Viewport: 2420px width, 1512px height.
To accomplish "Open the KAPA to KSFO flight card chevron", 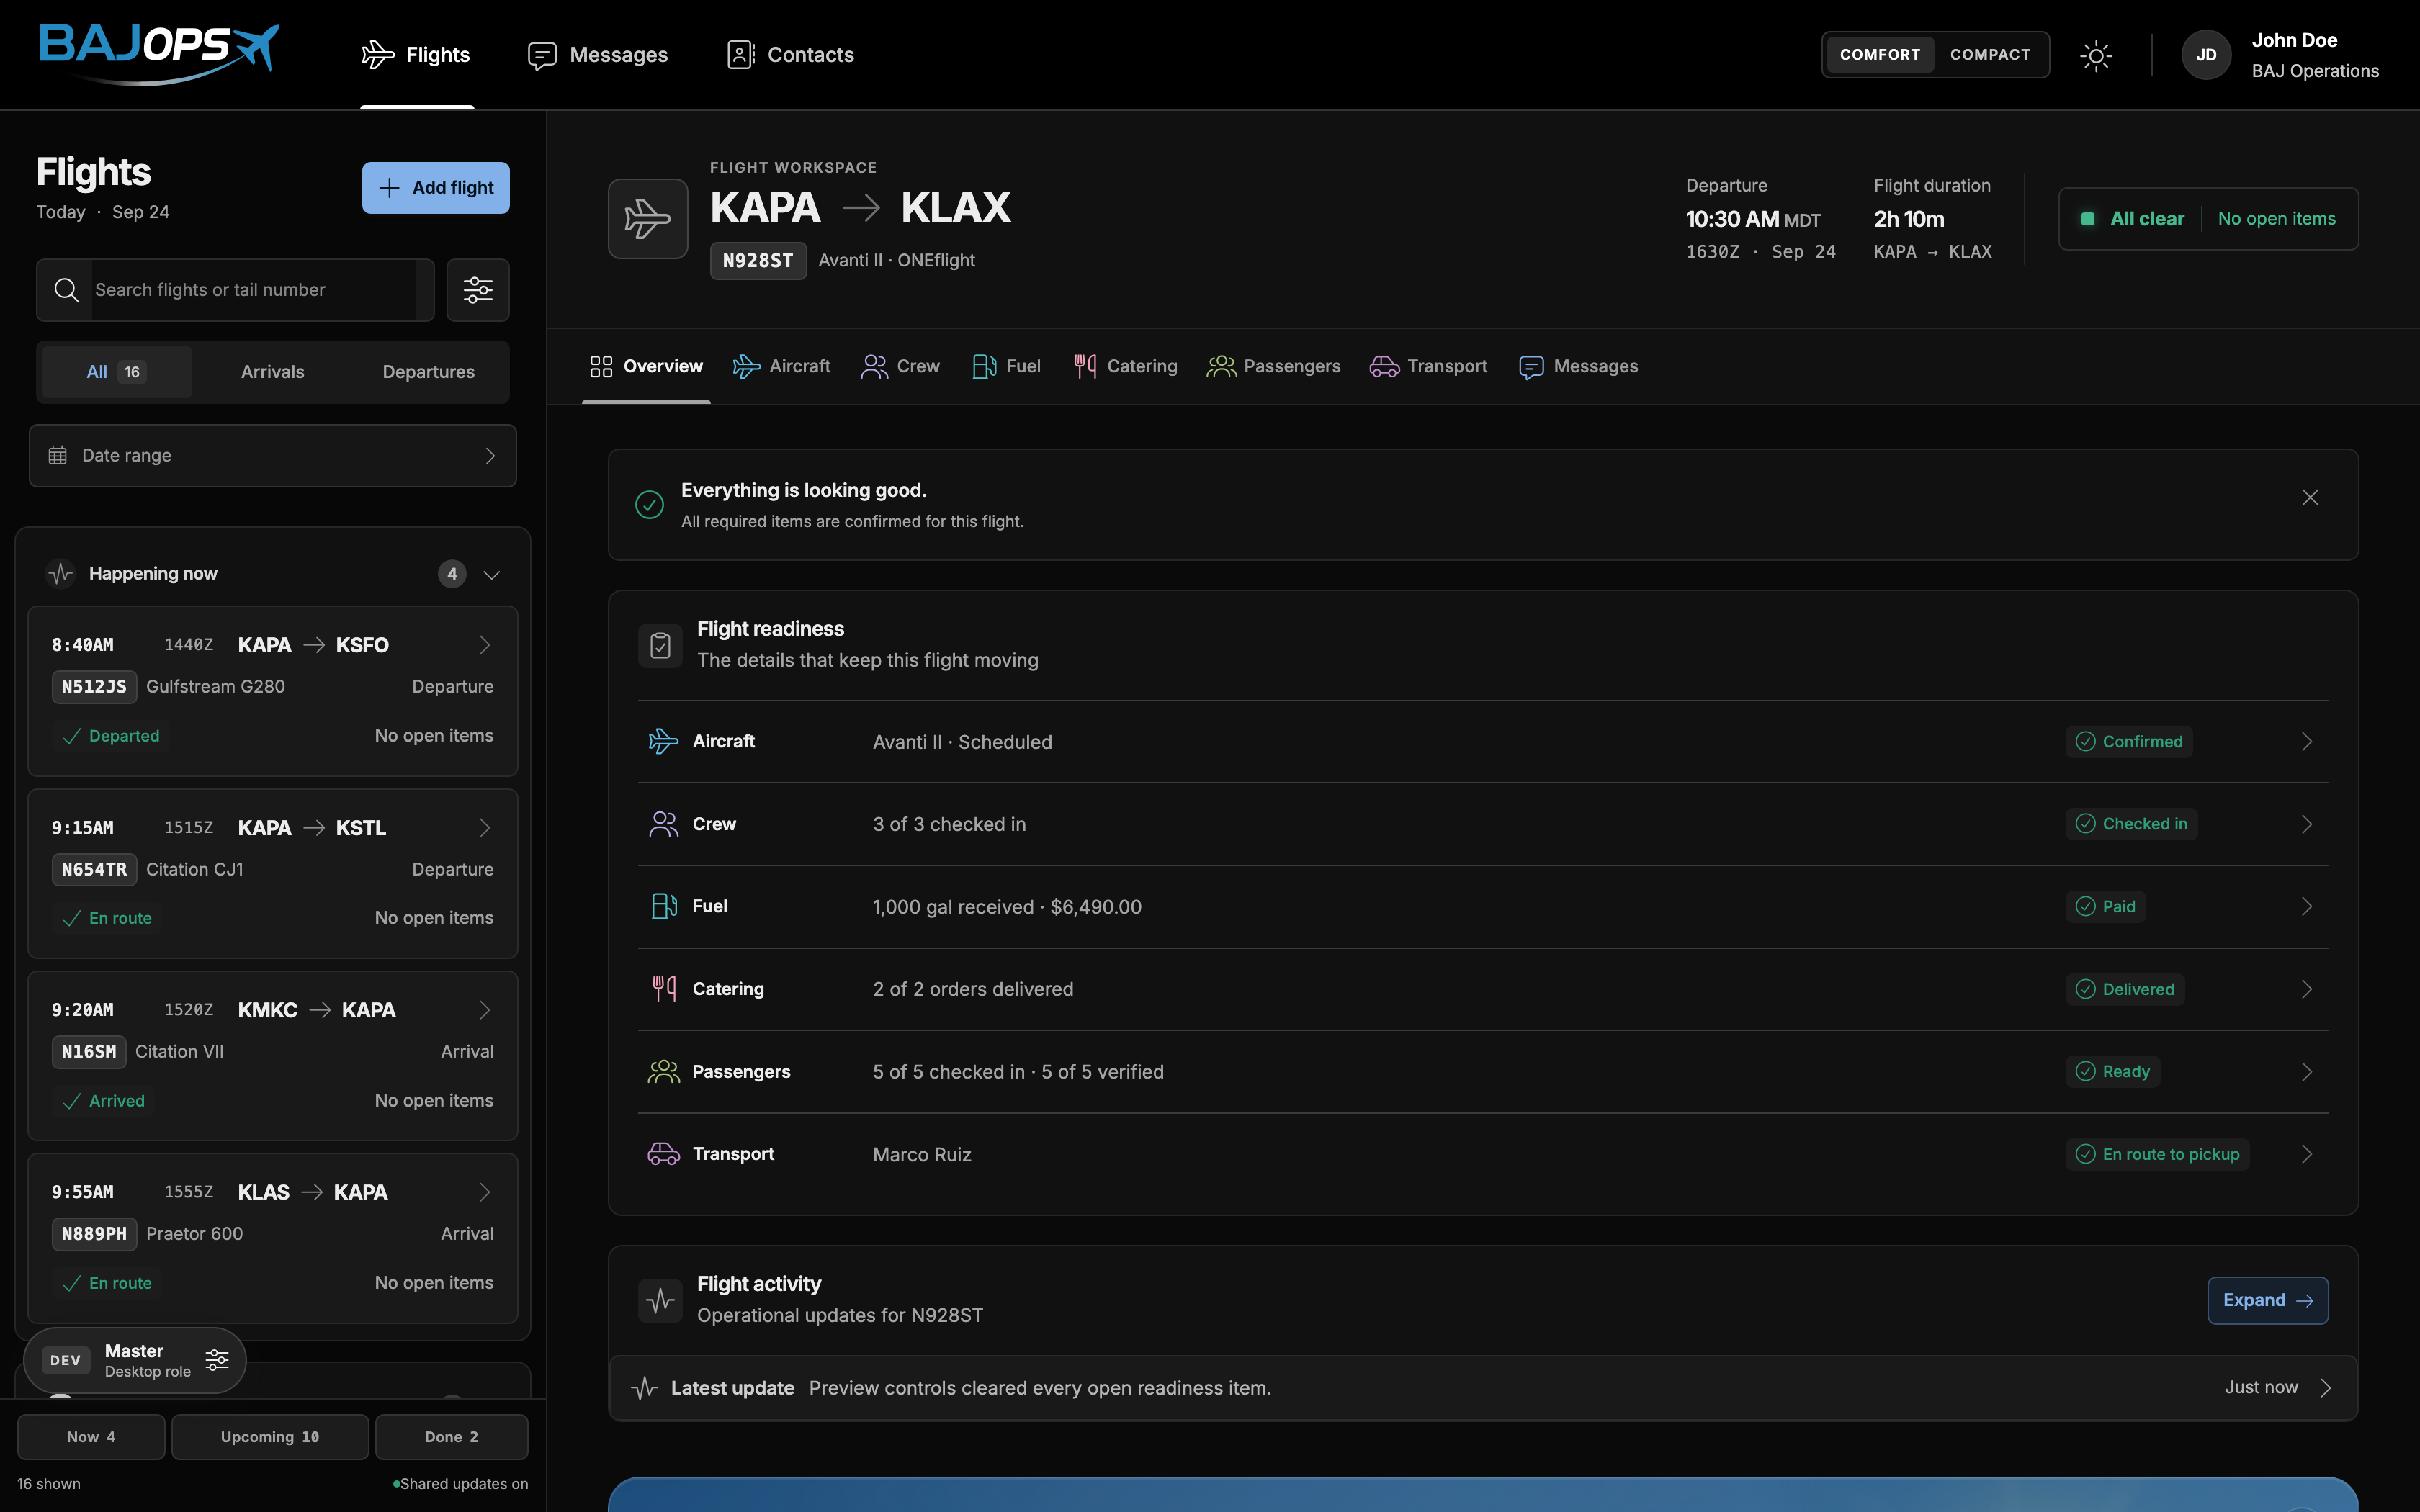I will coord(484,645).
